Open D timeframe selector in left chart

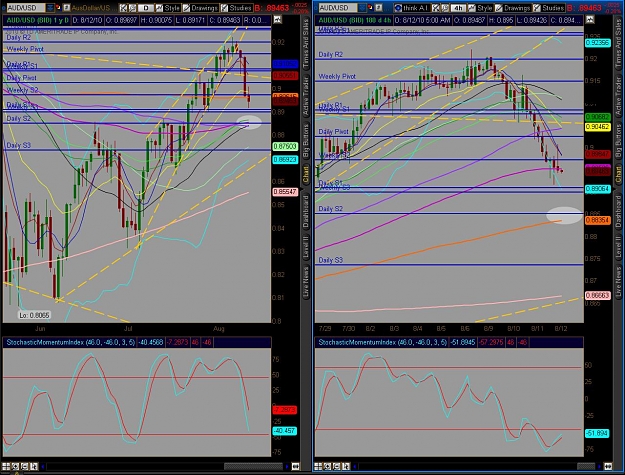tap(146, 8)
